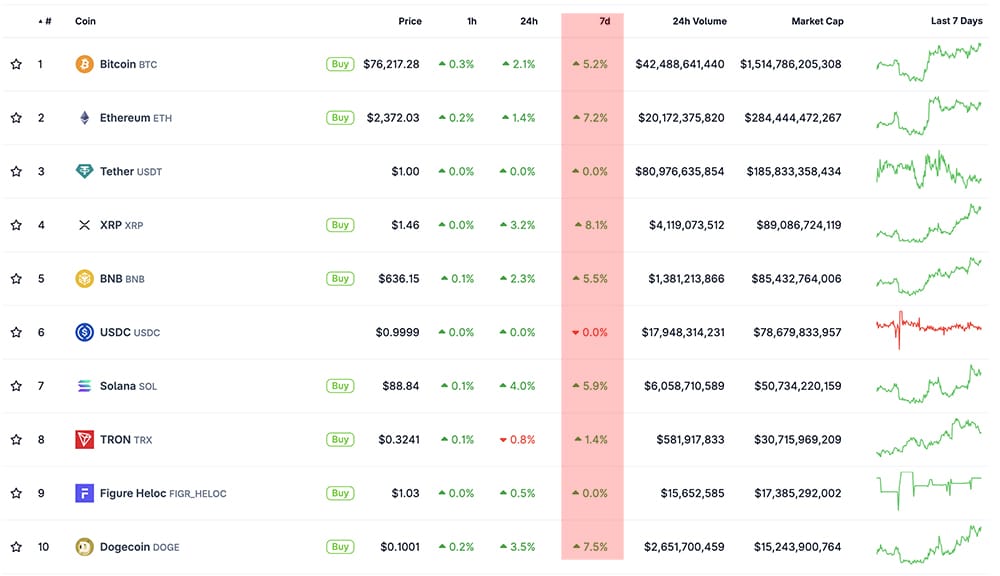Click the Tether coin logo
Viewport: 1000px width, 576px height.
(84, 171)
